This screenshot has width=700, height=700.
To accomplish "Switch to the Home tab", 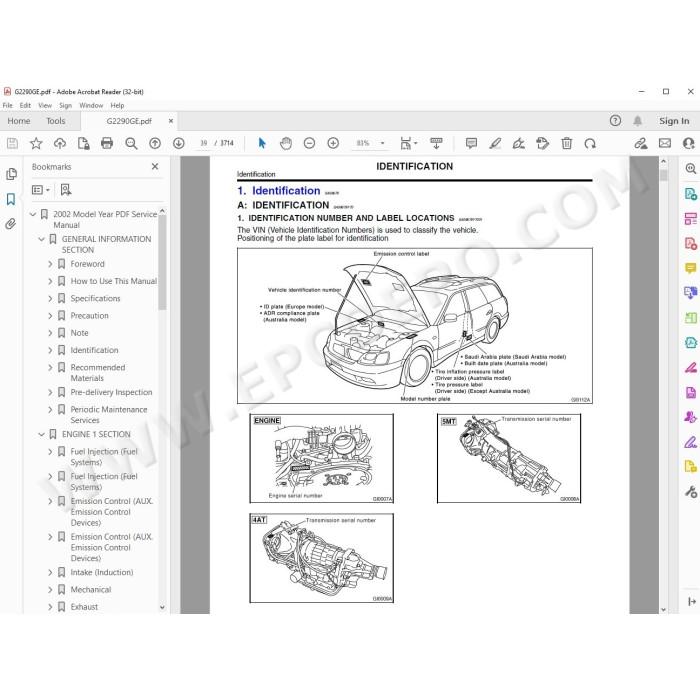I will pos(19,121).
